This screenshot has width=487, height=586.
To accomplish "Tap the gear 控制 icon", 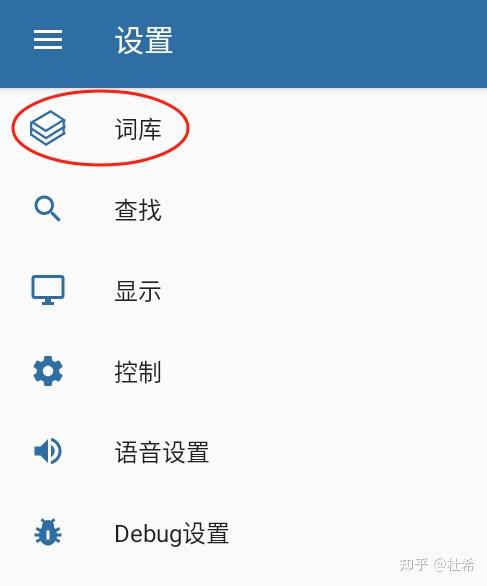I will click(x=48, y=371).
